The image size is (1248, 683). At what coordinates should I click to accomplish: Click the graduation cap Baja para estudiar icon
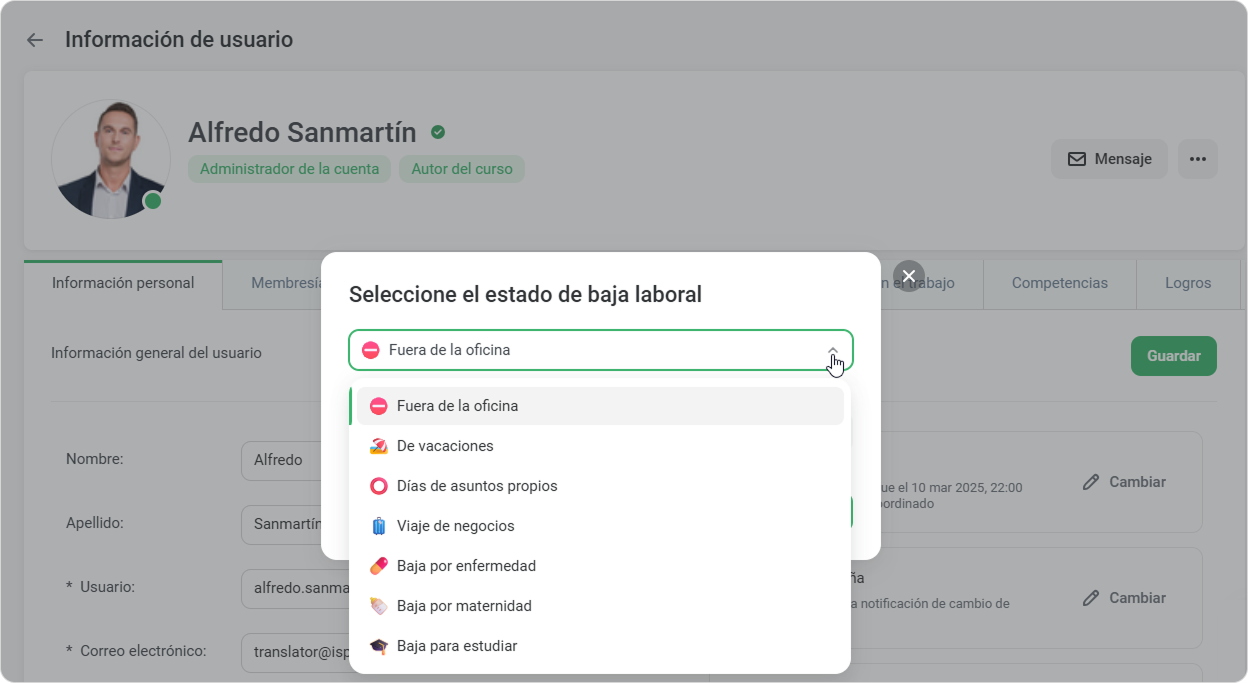click(x=378, y=646)
